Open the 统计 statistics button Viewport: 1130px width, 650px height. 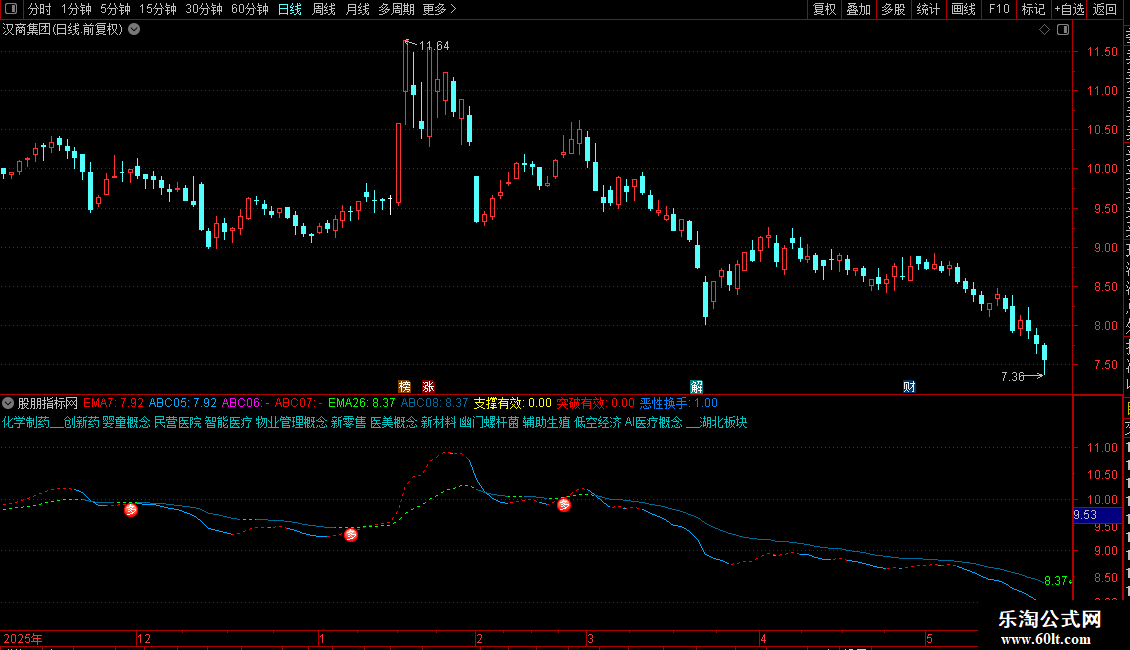(927, 9)
